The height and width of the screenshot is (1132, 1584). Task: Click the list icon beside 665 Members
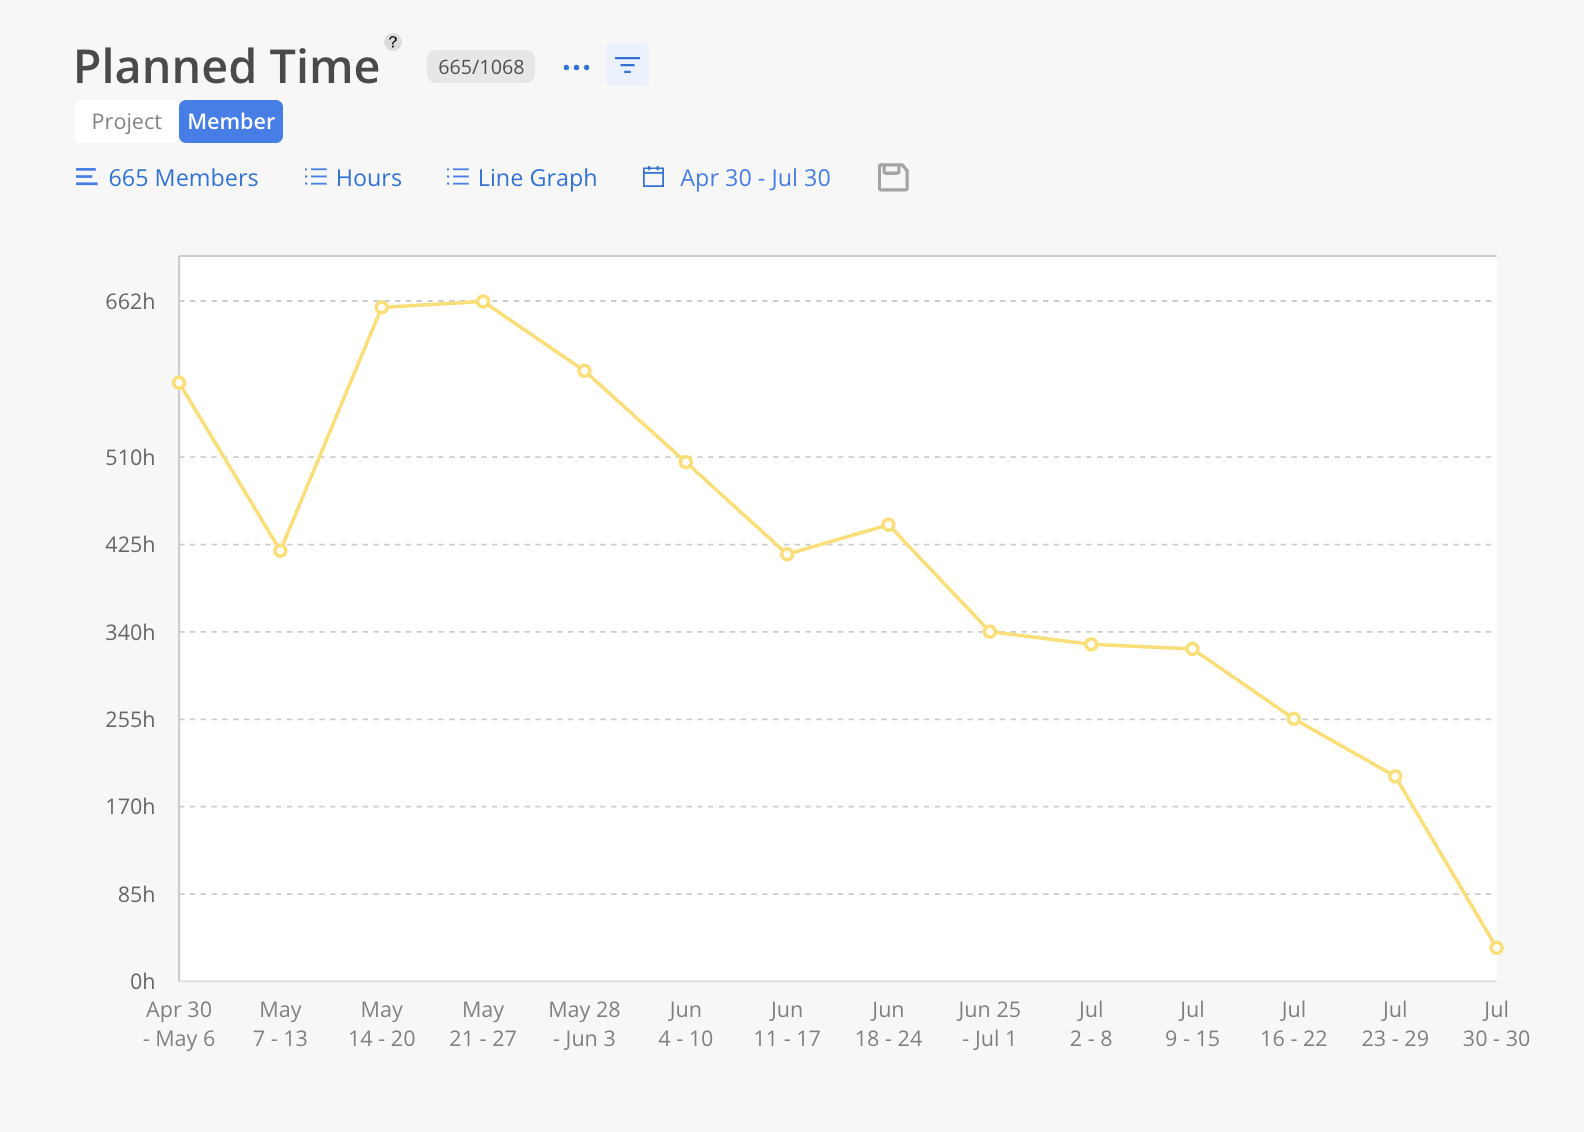(x=86, y=177)
